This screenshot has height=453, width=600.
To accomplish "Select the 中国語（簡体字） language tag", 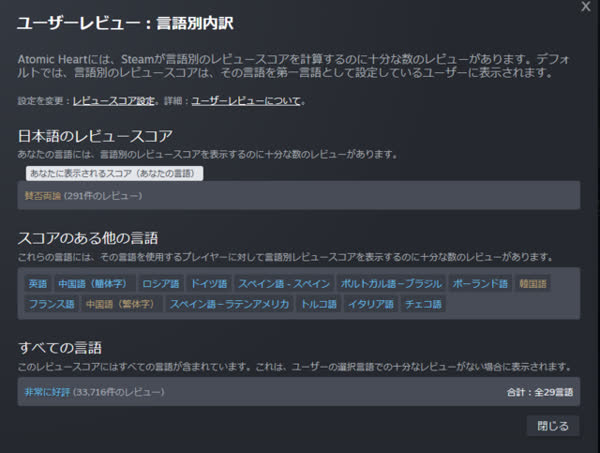I will [x=95, y=284].
